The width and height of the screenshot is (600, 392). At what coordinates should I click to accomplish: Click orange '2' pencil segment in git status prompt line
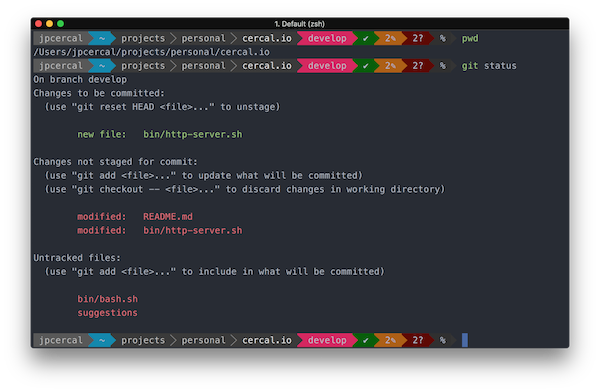pyautogui.click(x=390, y=66)
